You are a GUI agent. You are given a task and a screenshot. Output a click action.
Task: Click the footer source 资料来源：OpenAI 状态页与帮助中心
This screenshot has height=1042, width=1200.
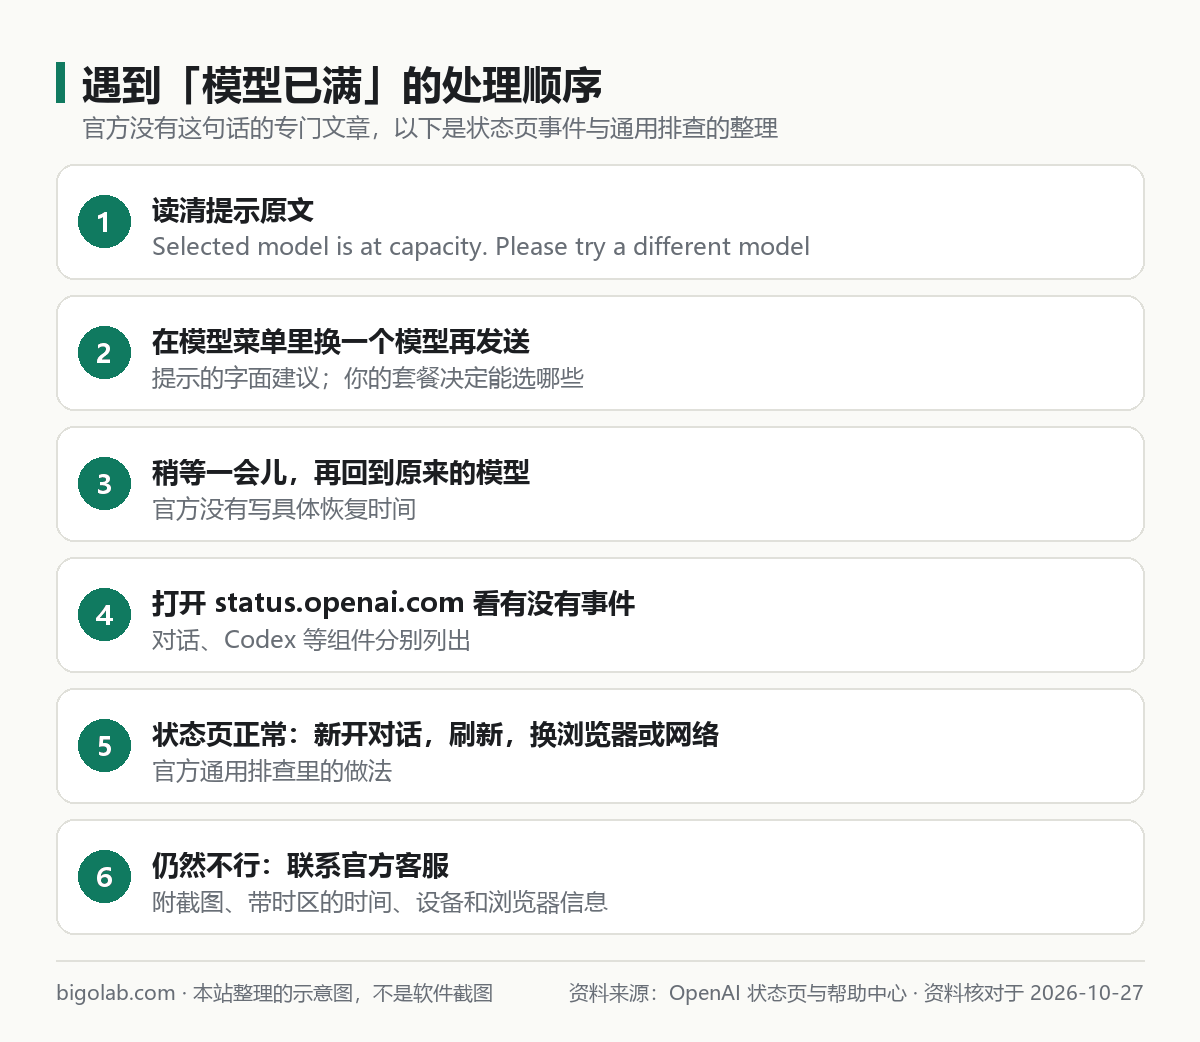pos(738,993)
